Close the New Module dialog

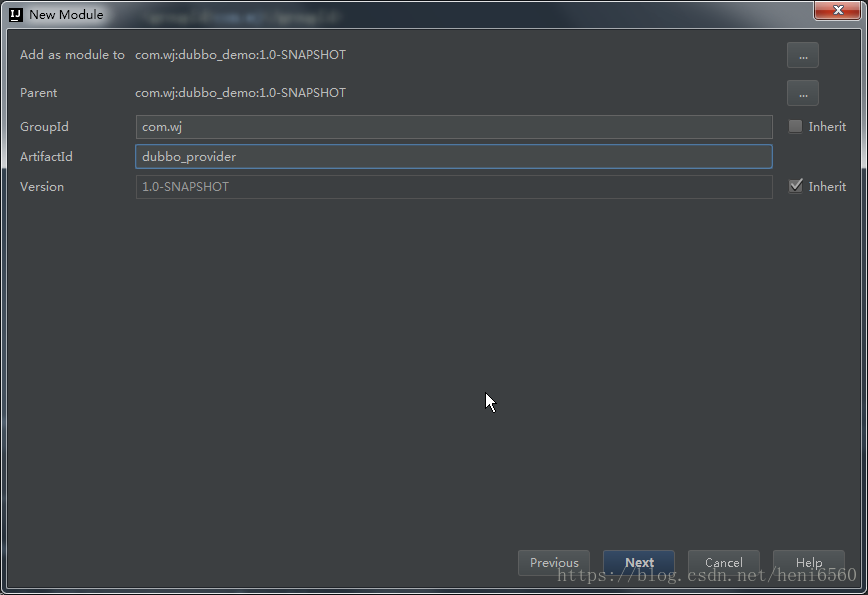(838, 10)
